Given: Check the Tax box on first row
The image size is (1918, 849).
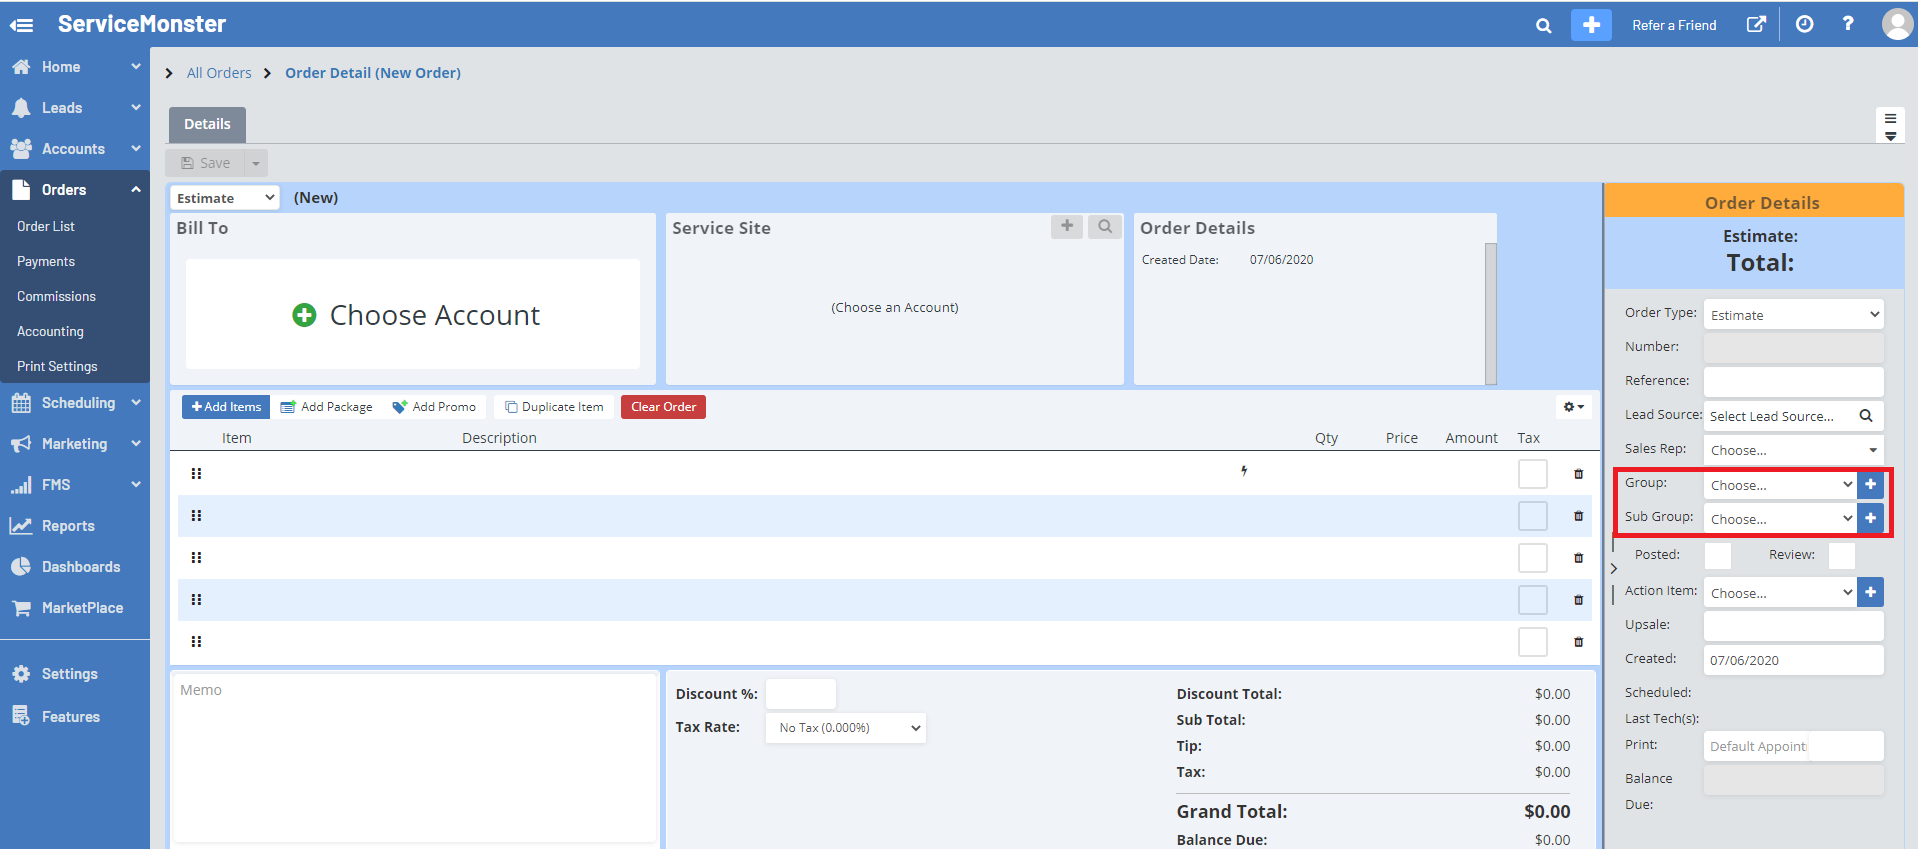Looking at the screenshot, I should (1532, 474).
